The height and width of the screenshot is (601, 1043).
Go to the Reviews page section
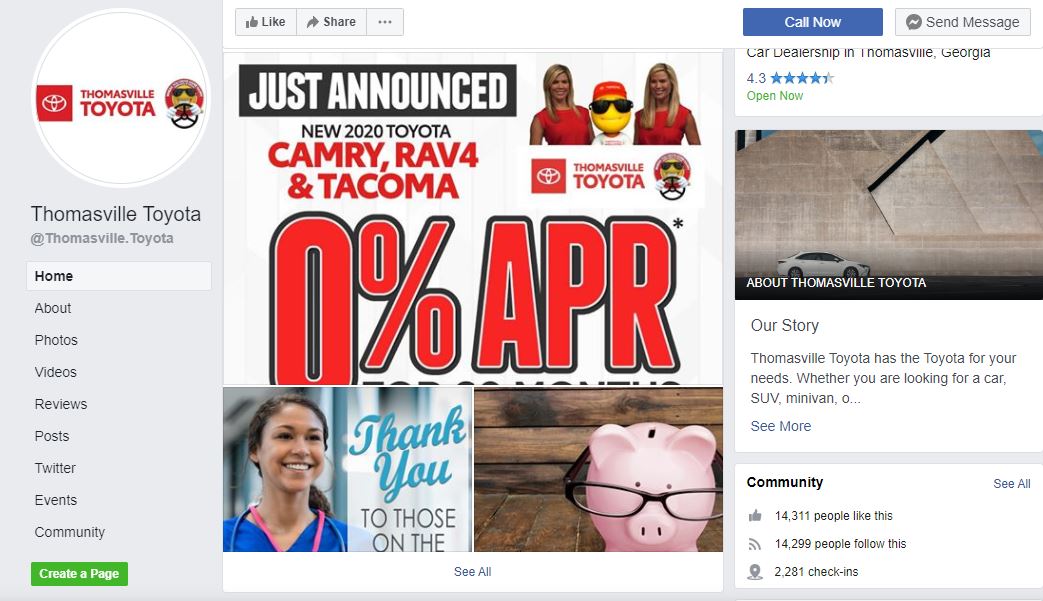(61, 404)
